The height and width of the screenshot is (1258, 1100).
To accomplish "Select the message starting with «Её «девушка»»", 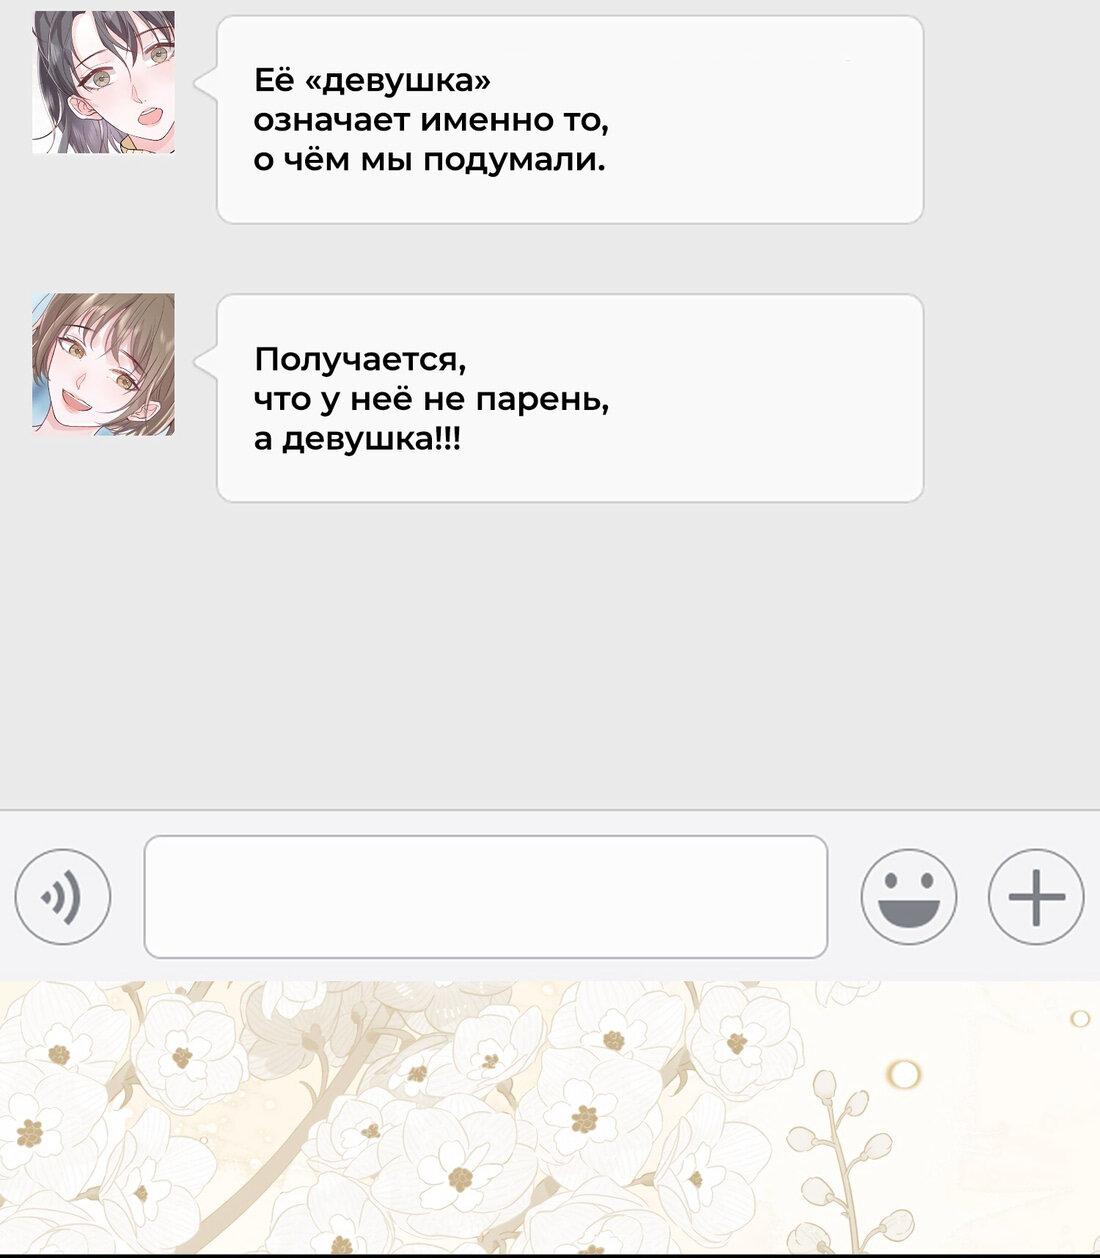I will [570, 120].
